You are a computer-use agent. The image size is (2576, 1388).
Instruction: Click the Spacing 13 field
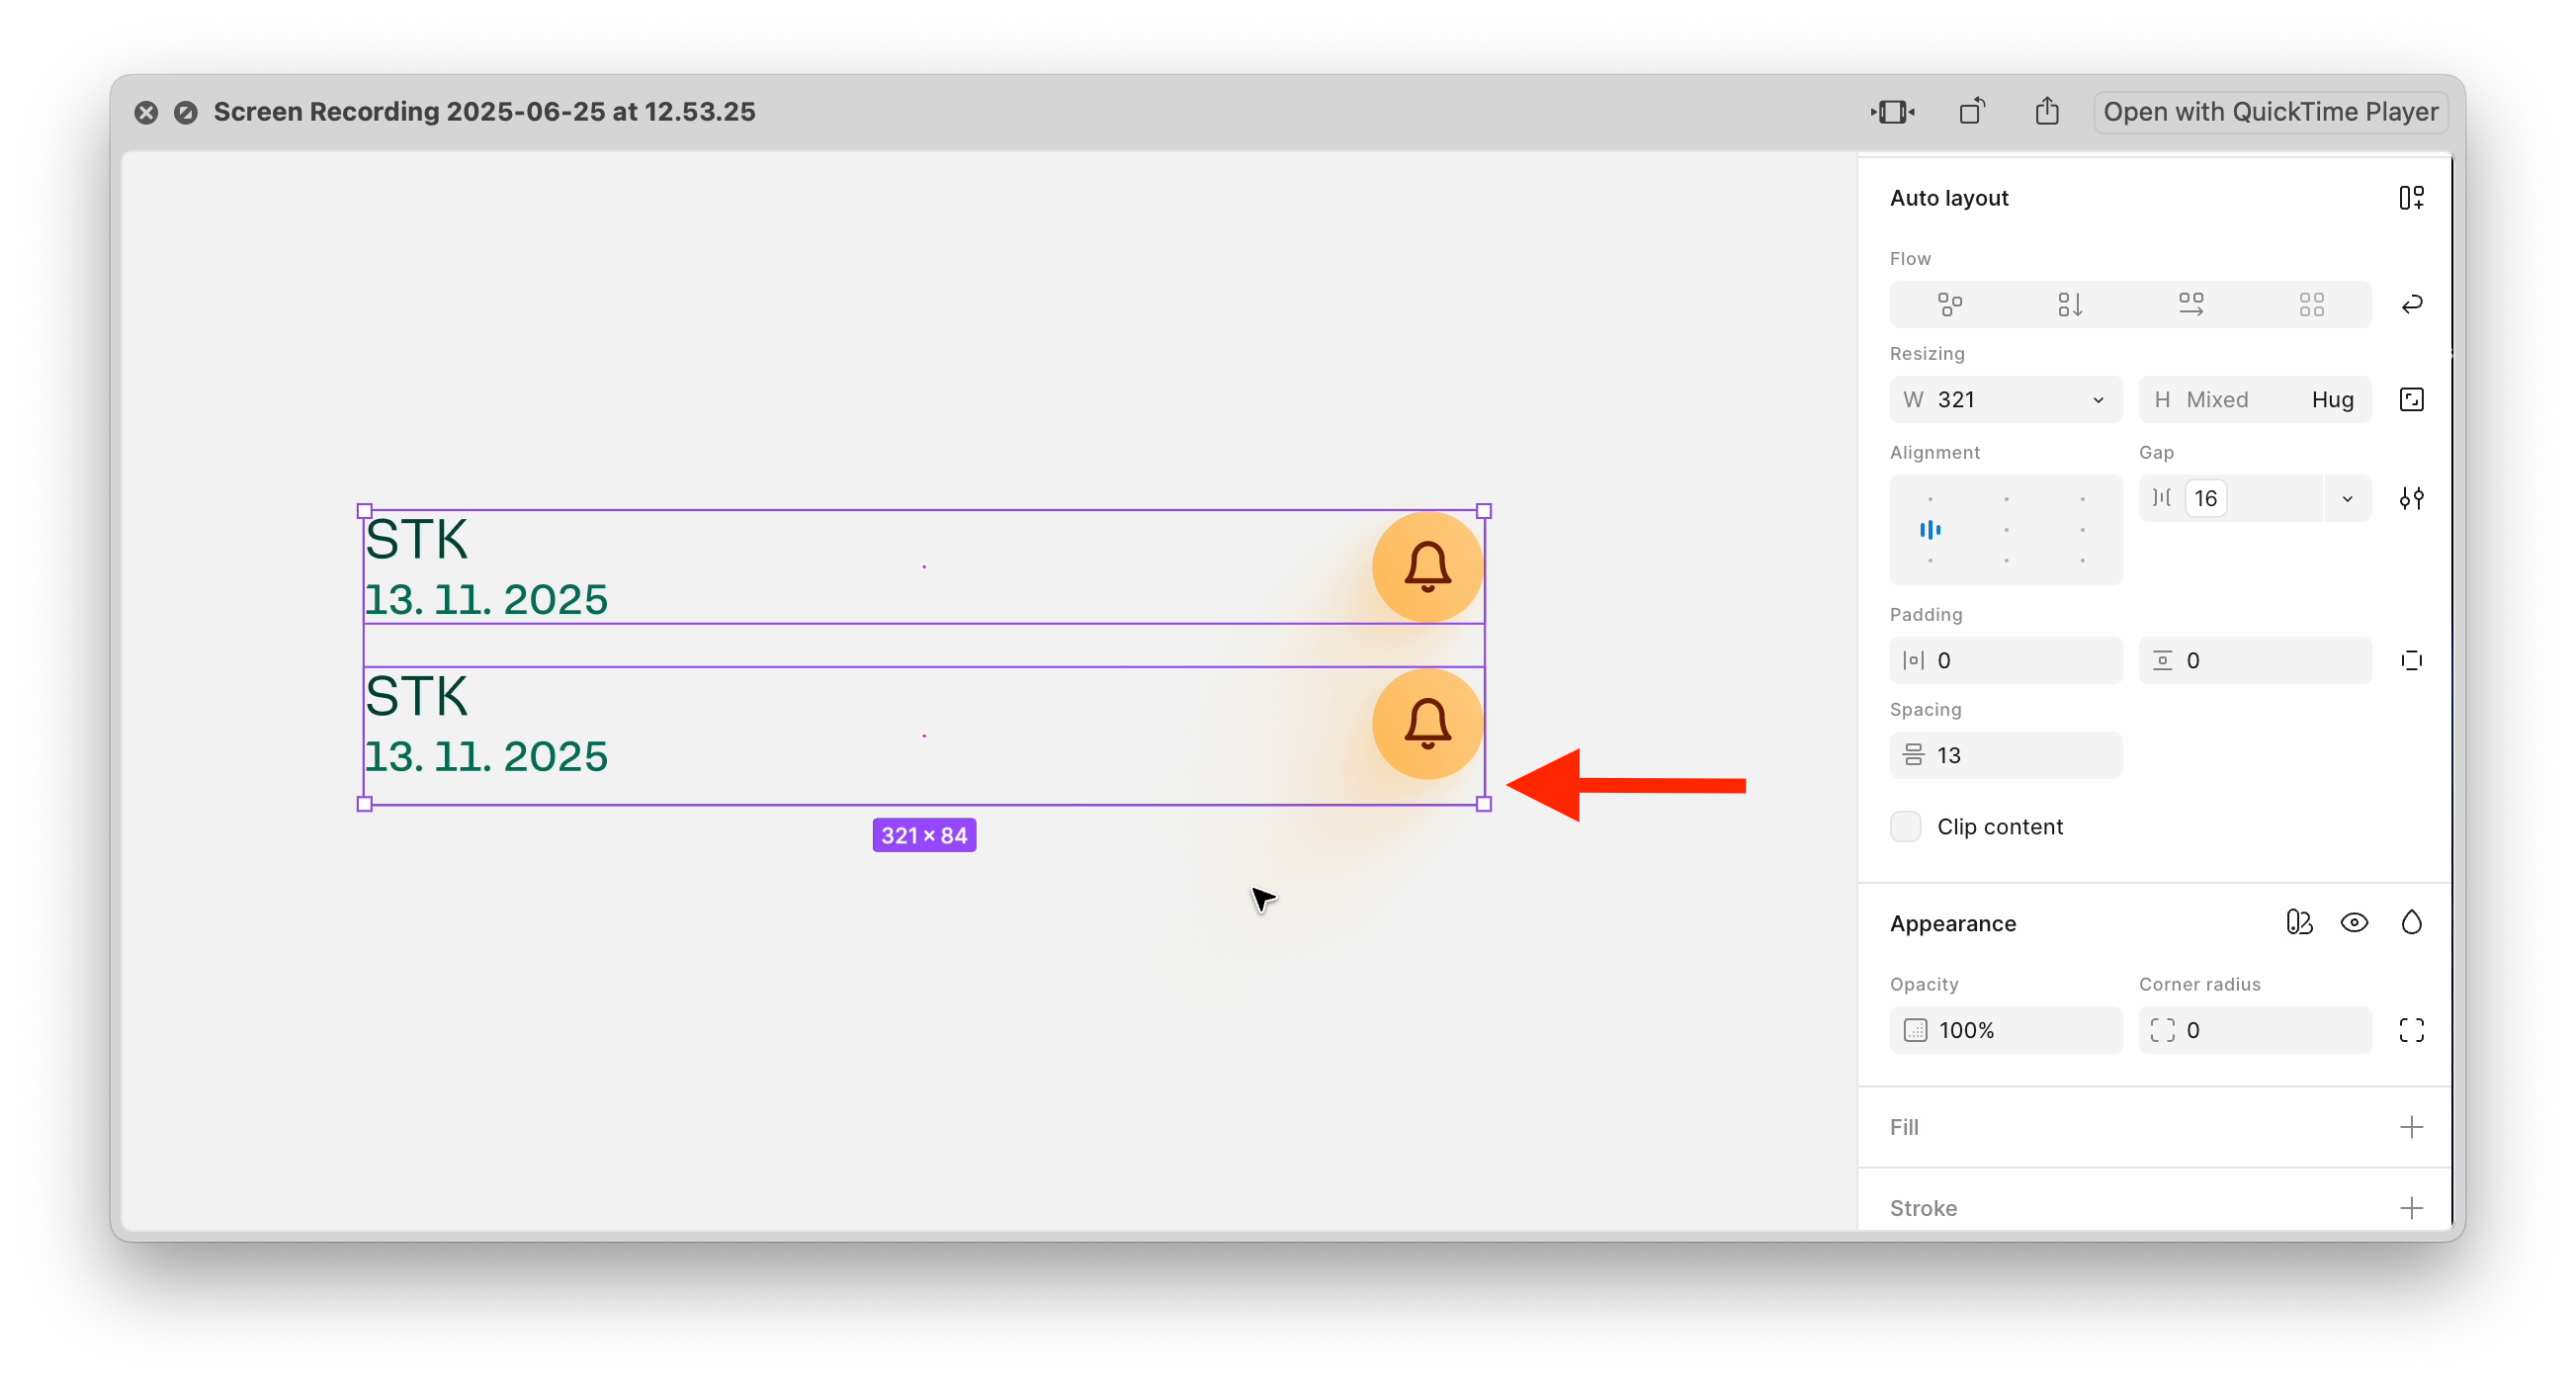2005,755
